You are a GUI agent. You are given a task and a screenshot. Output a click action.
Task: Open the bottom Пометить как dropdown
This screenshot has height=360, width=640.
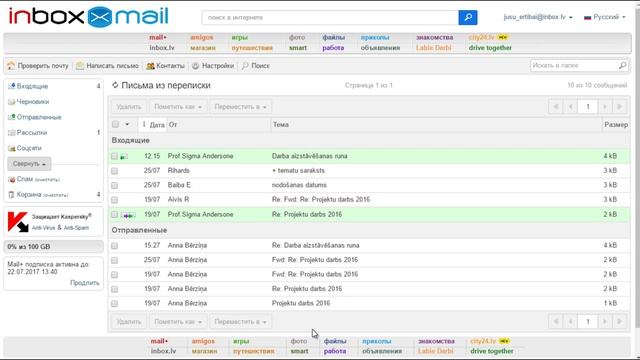pyautogui.click(x=178, y=322)
